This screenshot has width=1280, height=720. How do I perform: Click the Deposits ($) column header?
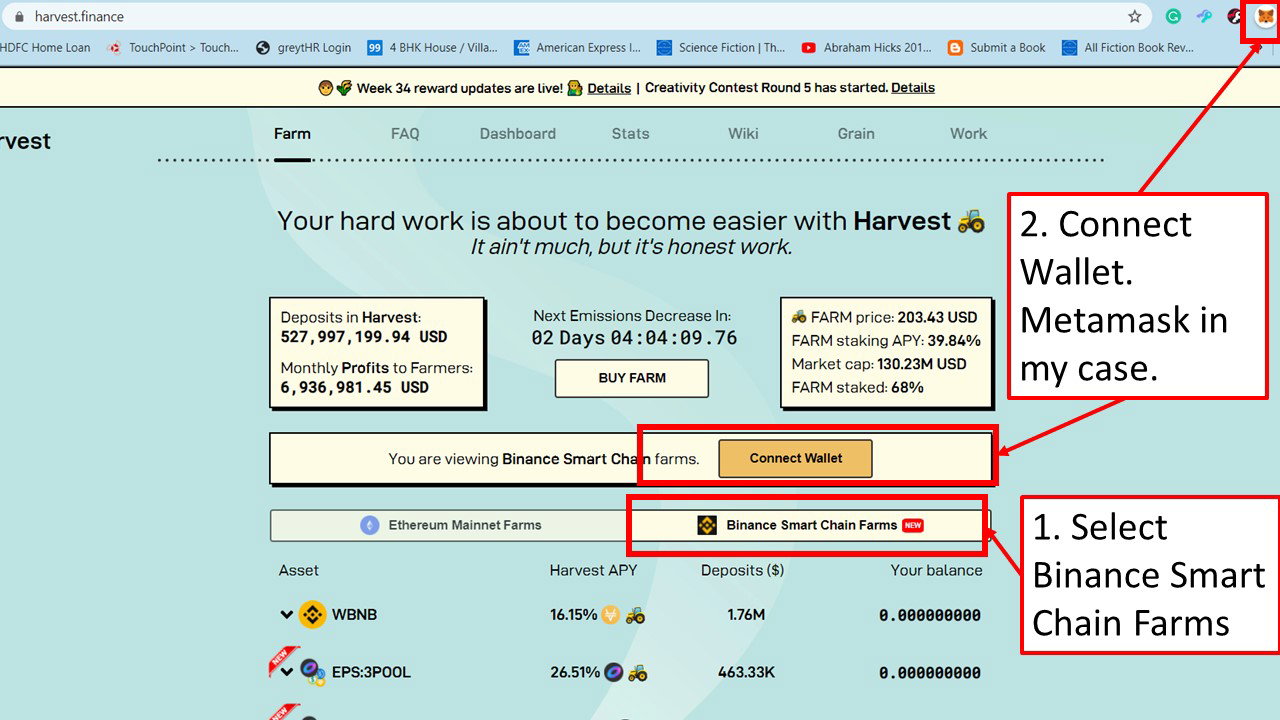[x=742, y=571]
